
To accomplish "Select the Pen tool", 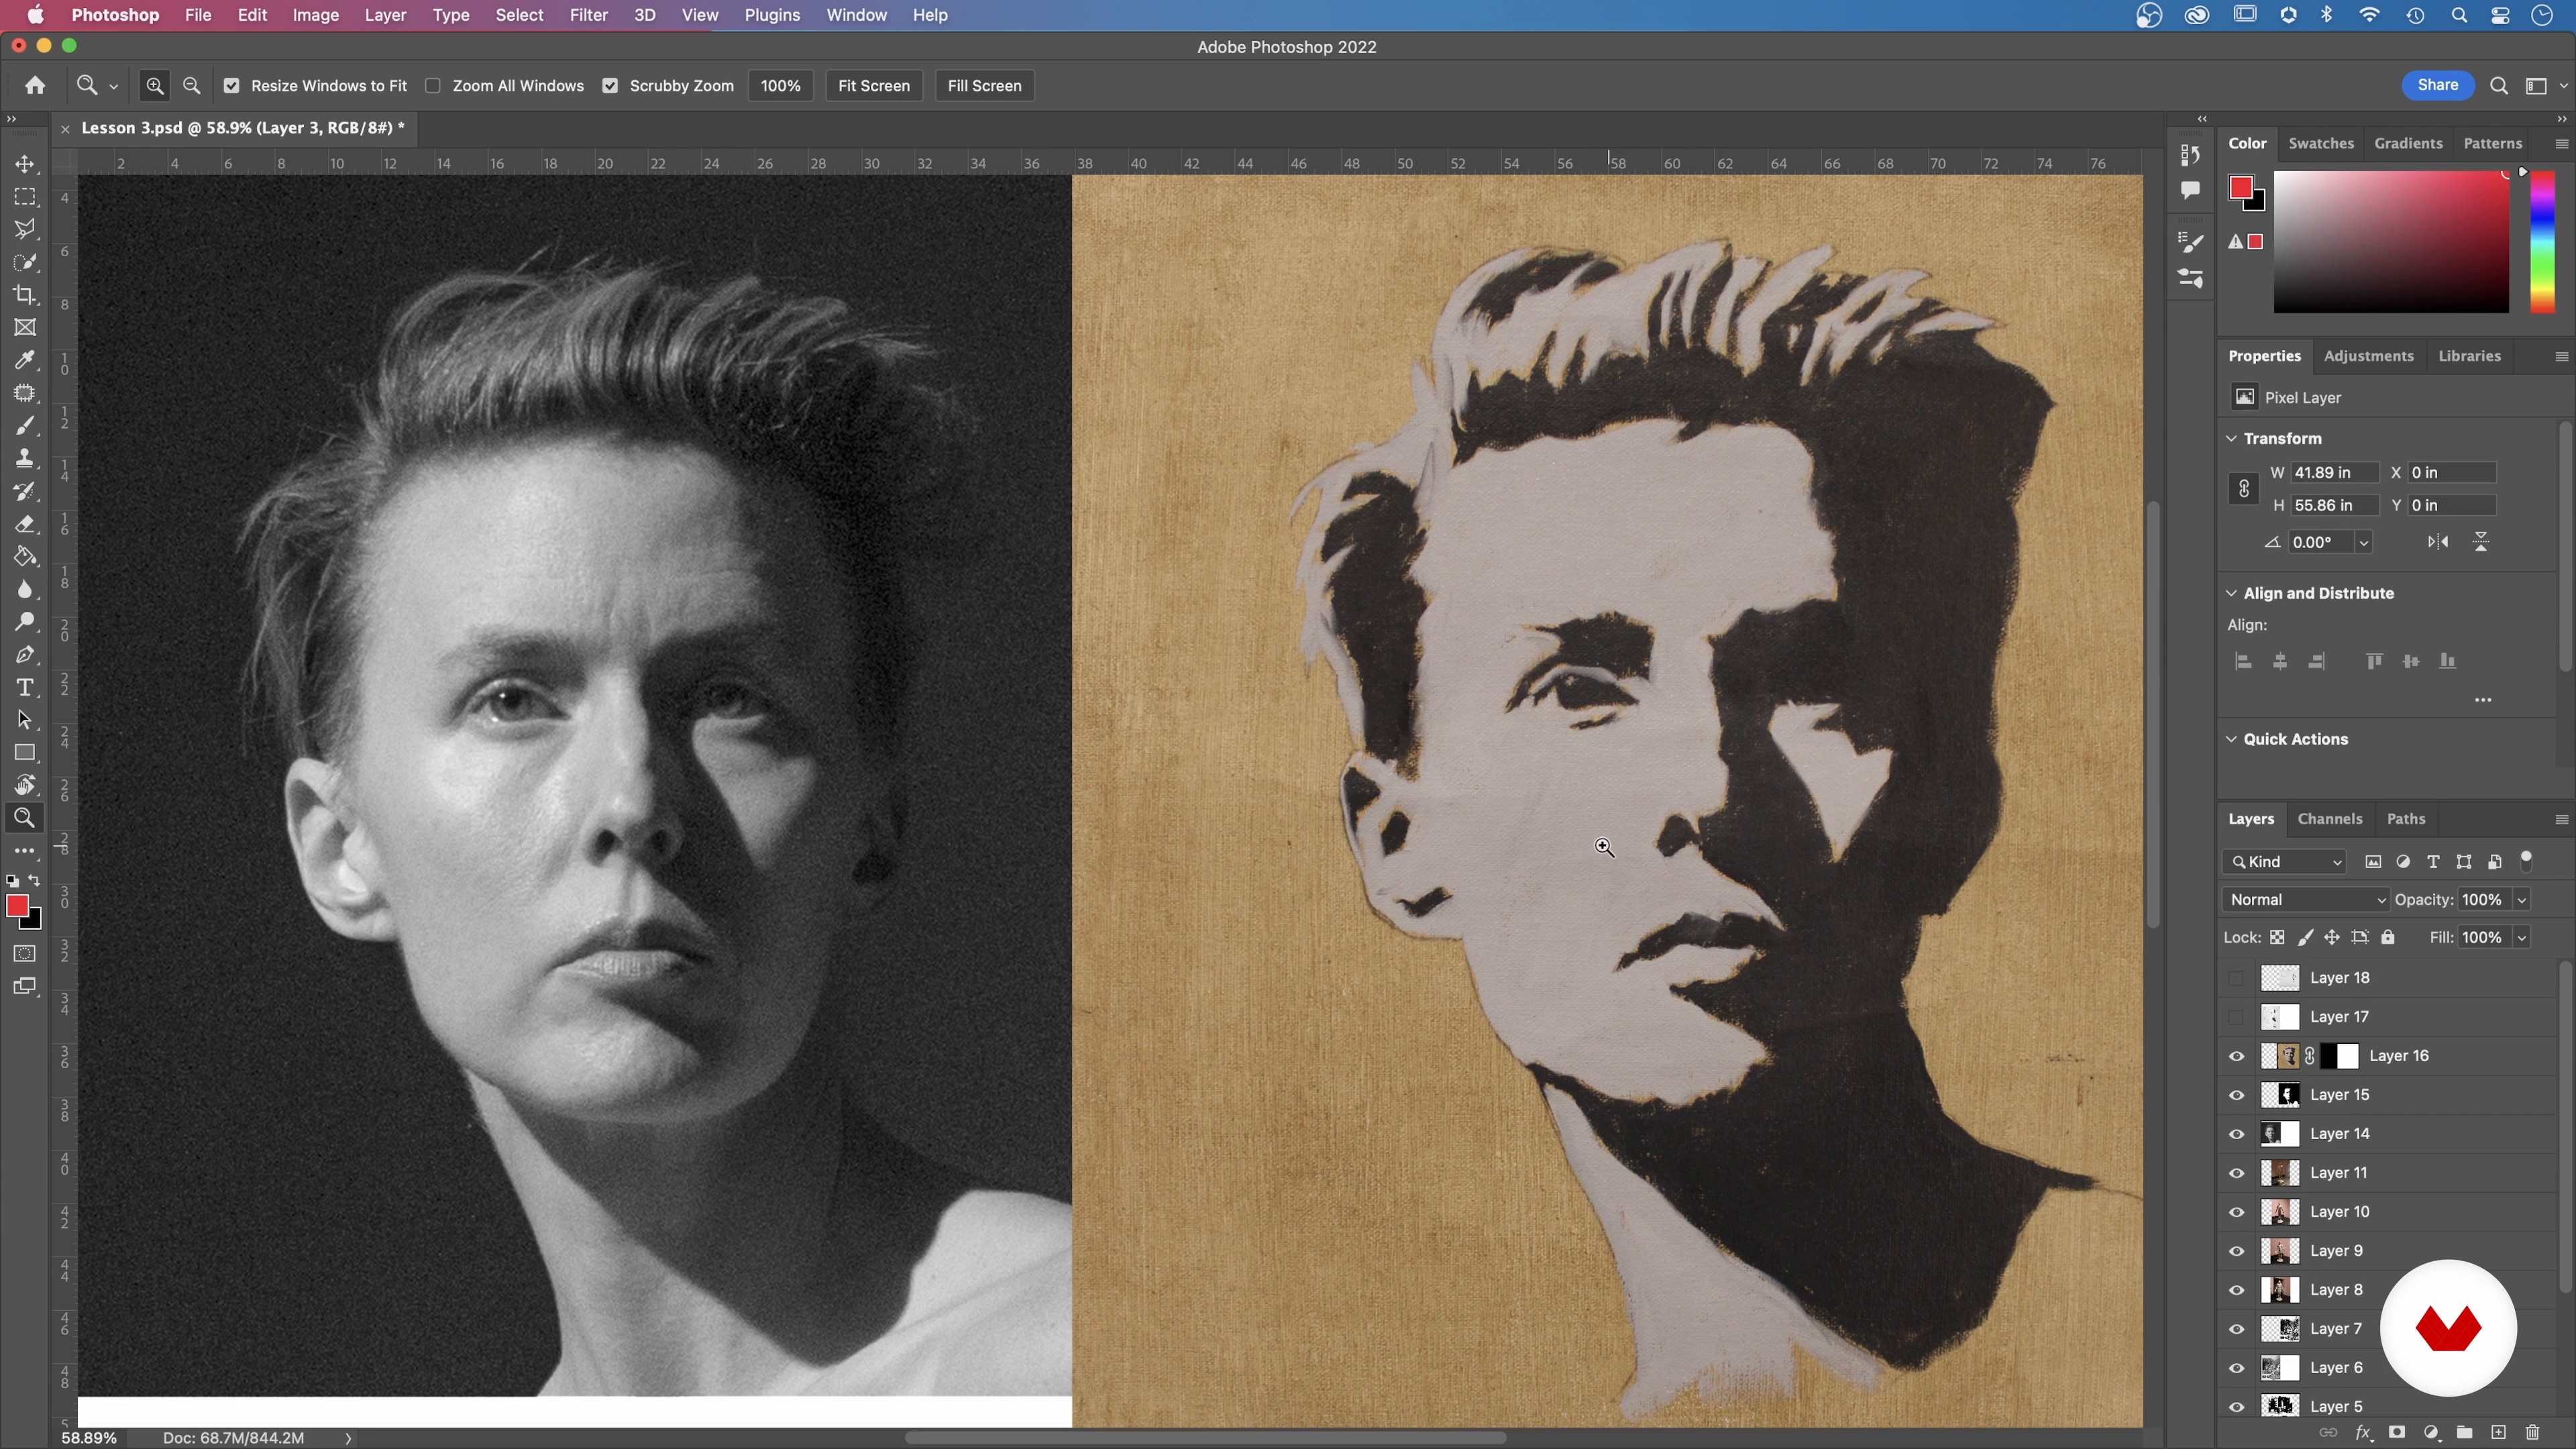I will pos(25,655).
